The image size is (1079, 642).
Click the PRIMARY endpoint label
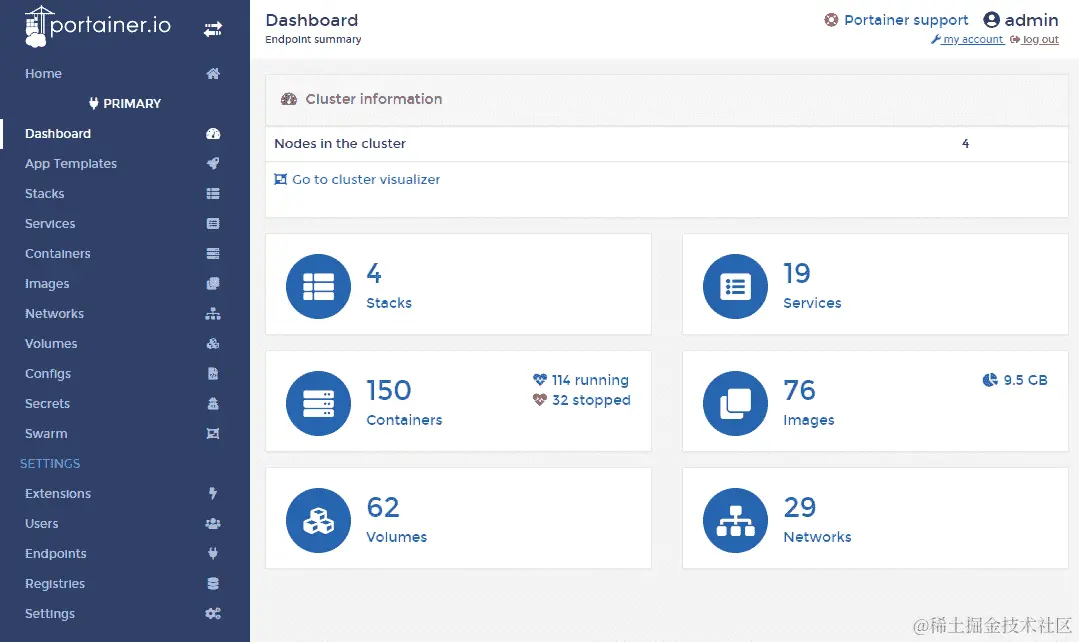pos(125,103)
